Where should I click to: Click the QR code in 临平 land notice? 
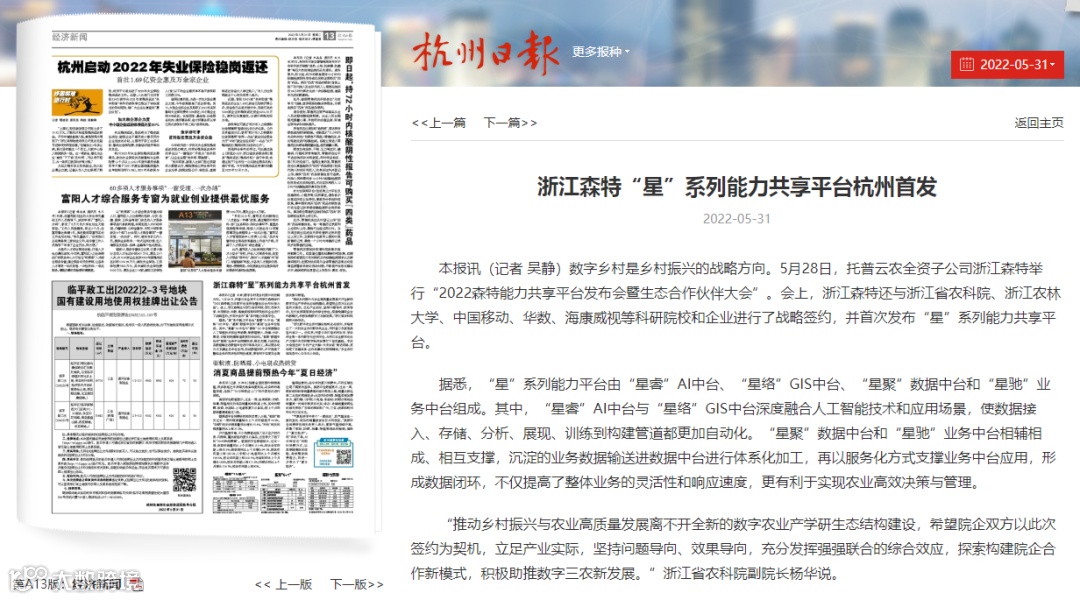pyautogui.click(x=184, y=479)
